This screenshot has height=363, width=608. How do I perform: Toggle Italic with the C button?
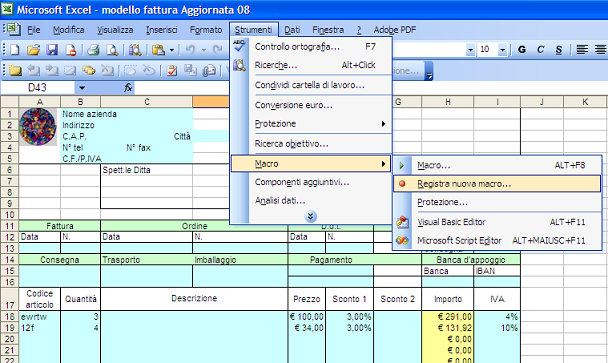pos(541,50)
